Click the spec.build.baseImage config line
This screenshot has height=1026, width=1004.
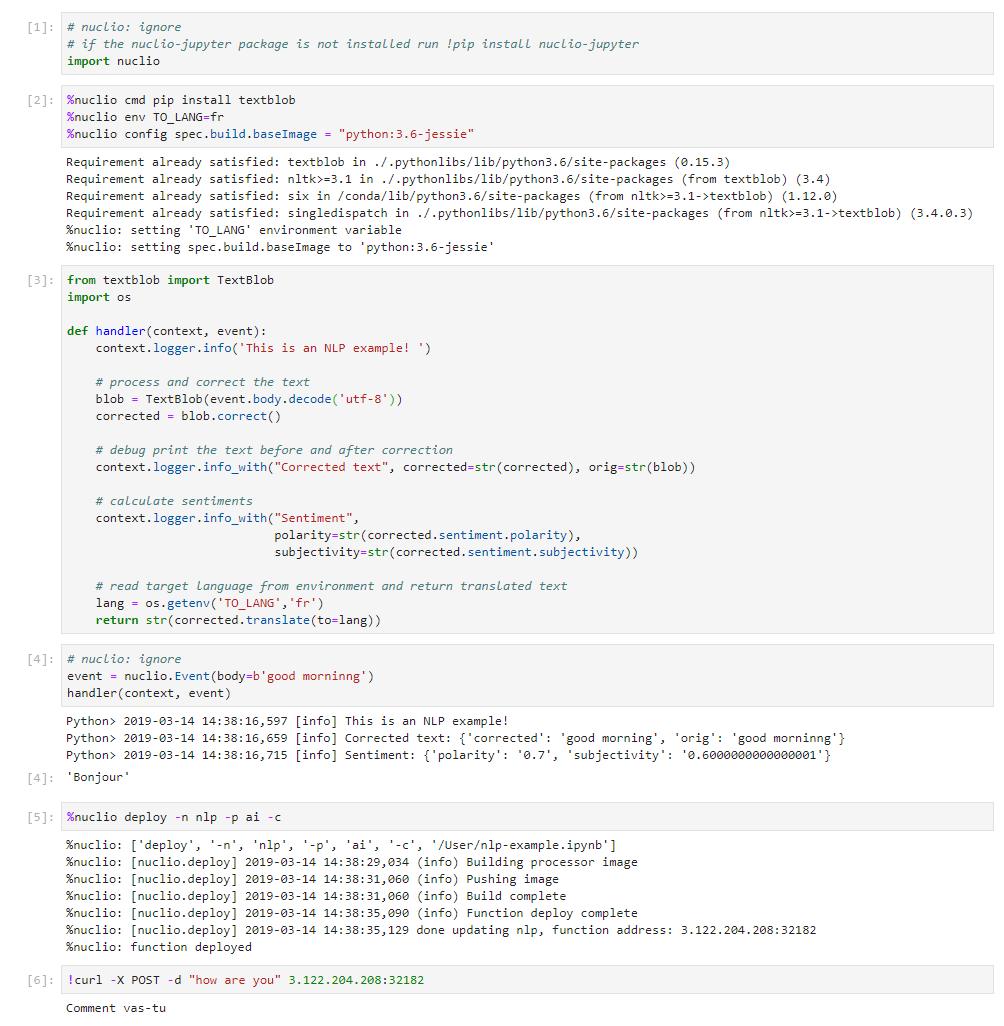coord(270,134)
